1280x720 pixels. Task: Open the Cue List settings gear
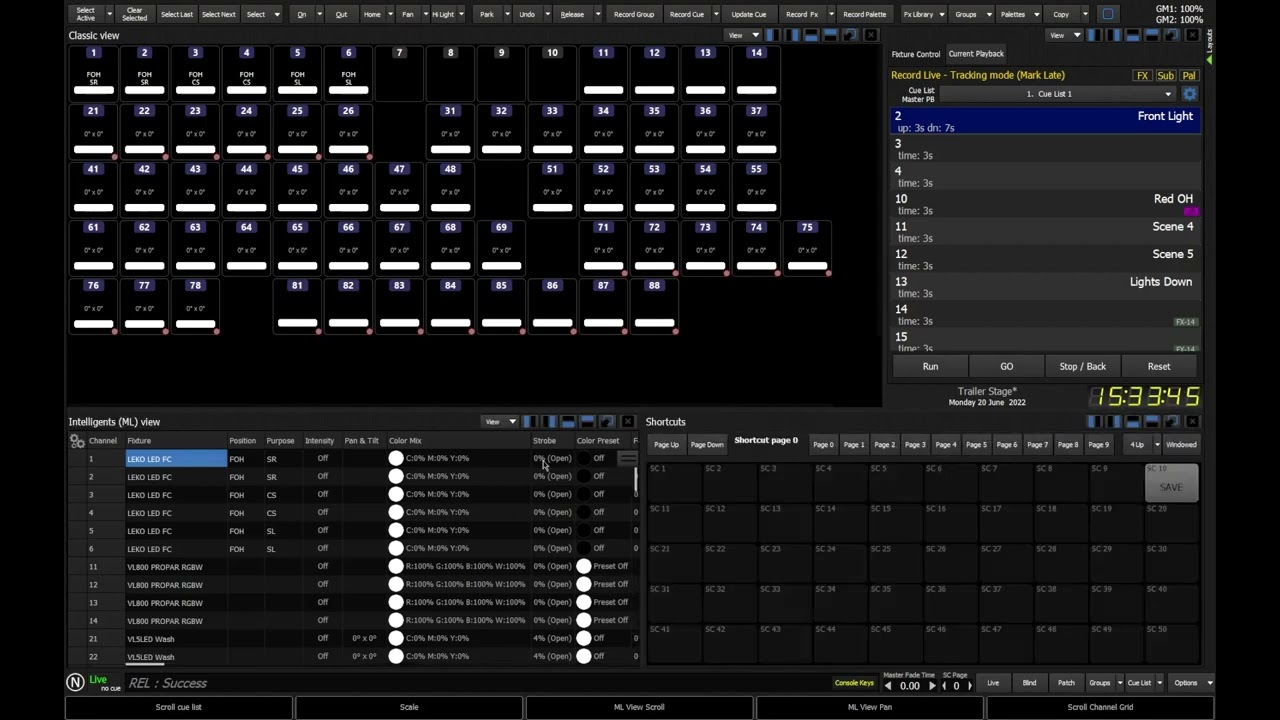1189,94
